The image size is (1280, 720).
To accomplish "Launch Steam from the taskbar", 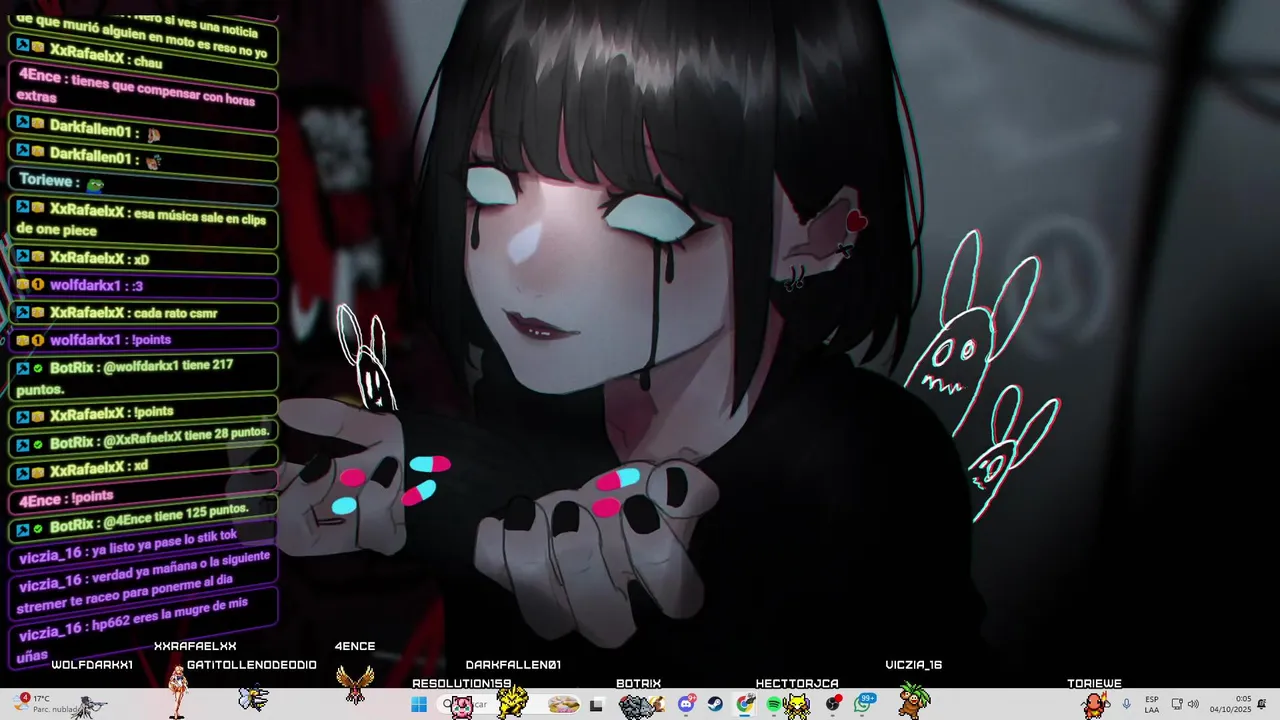I will 716,705.
